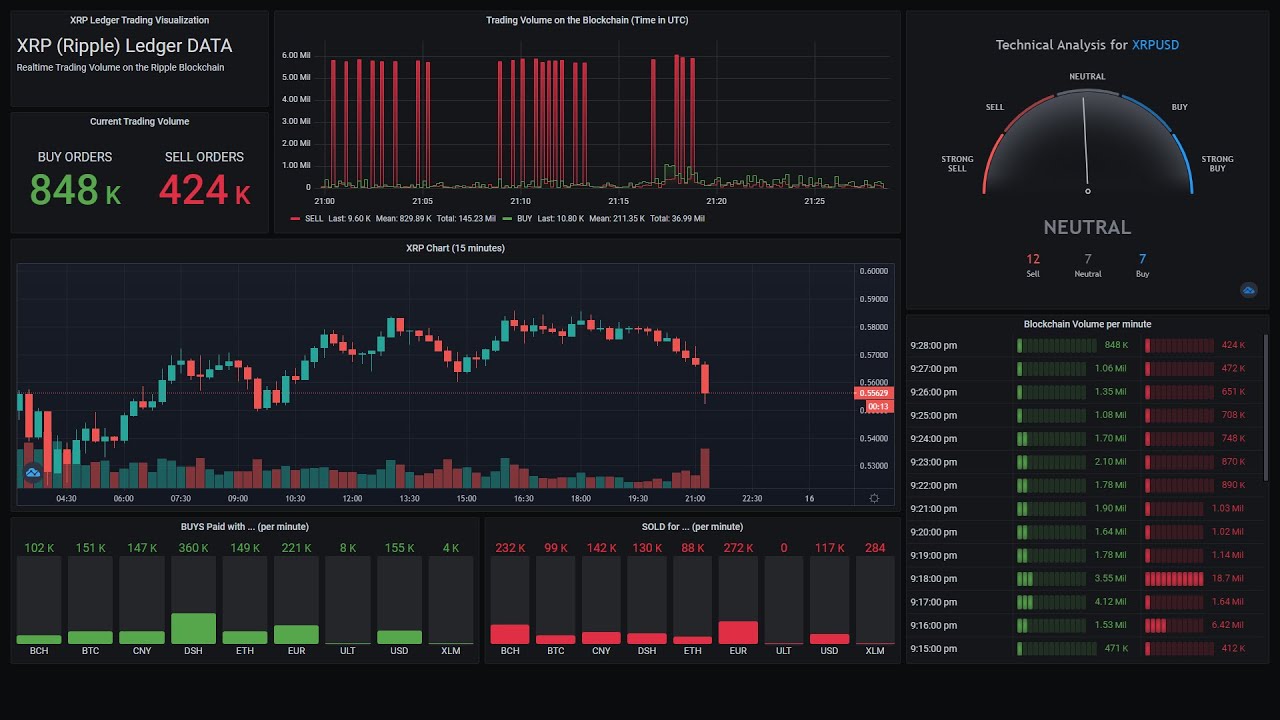Click the 21:10 time axis label

[x=520, y=201]
